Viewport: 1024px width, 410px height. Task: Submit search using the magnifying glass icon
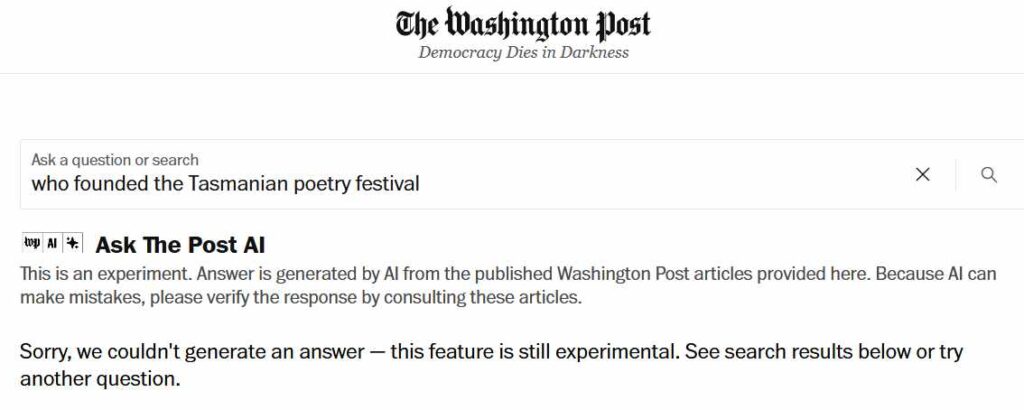pyautogui.click(x=989, y=174)
